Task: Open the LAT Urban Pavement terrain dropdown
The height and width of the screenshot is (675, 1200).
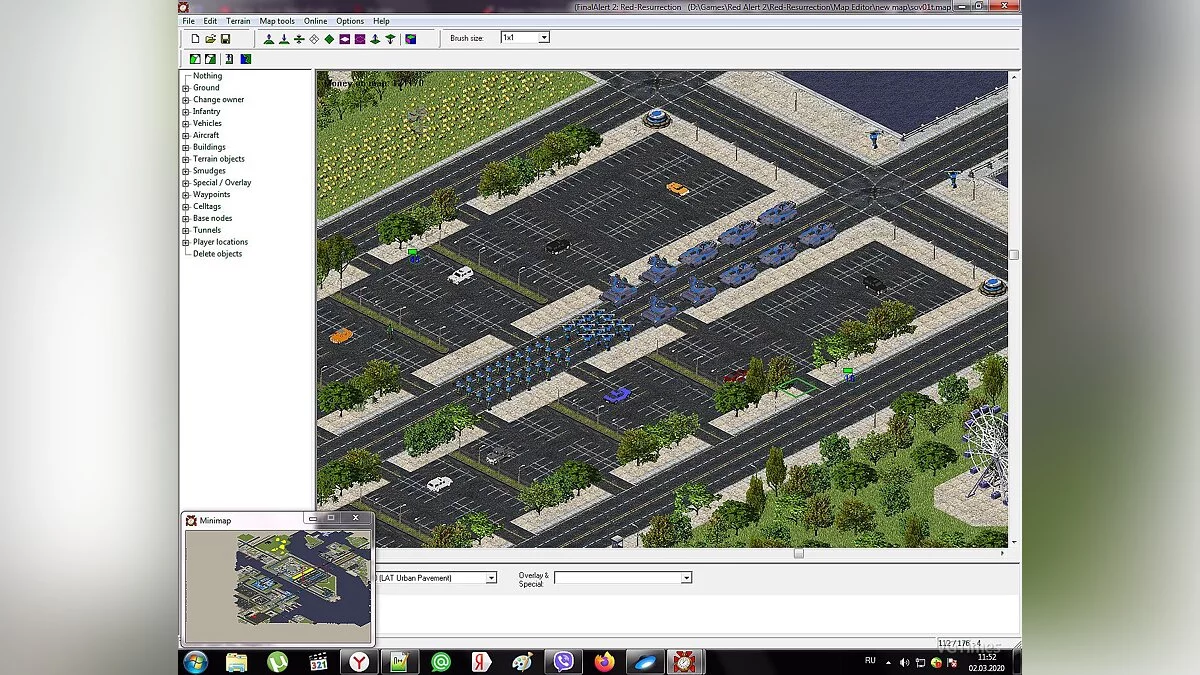Action: coord(491,578)
